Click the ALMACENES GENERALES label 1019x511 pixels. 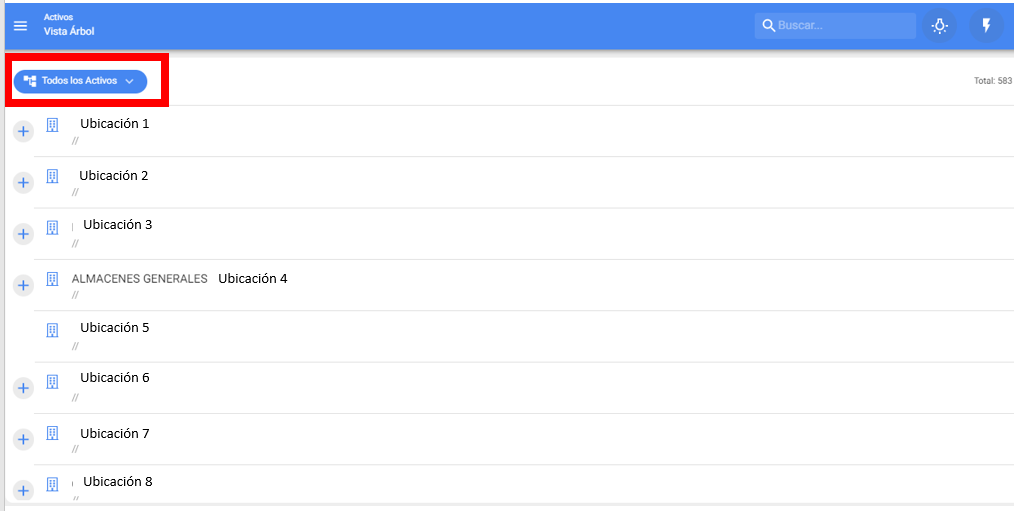(139, 279)
